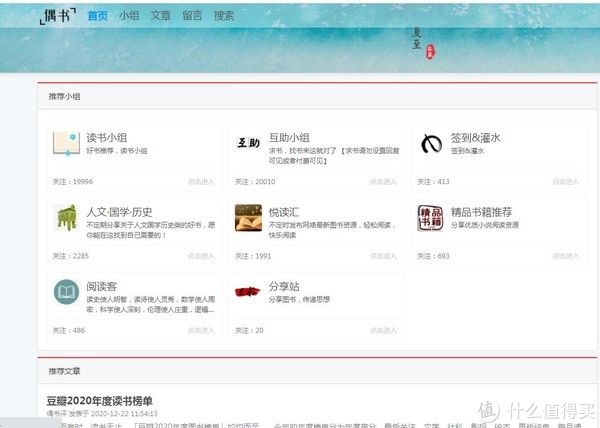The image size is (600, 428).
Task: Open the 人文·国学·历史 group title
Action: 119,212
